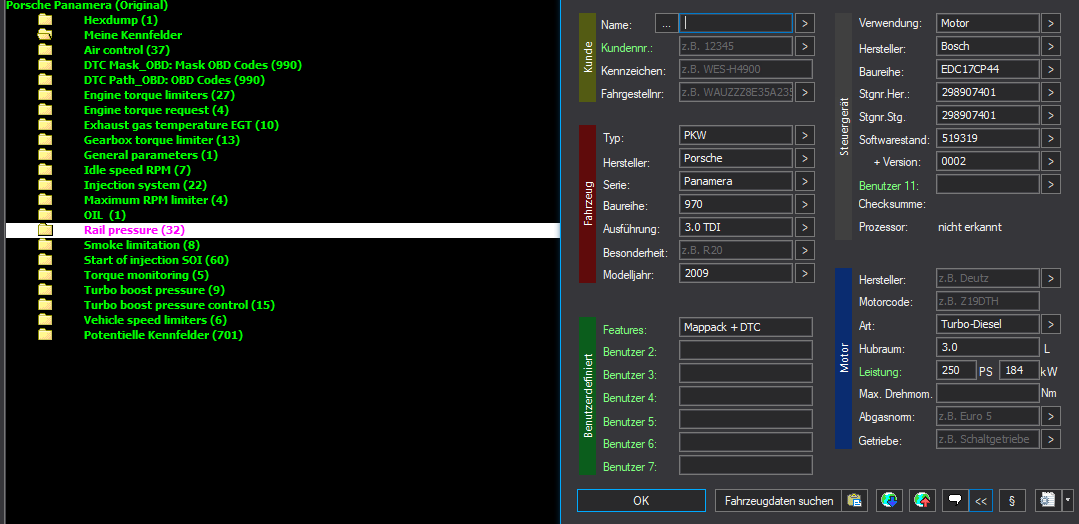Screen dimensions: 1079x524
Task: Select DTC Path_OBD: OBD Codes (990)
Action: (174, 80)
